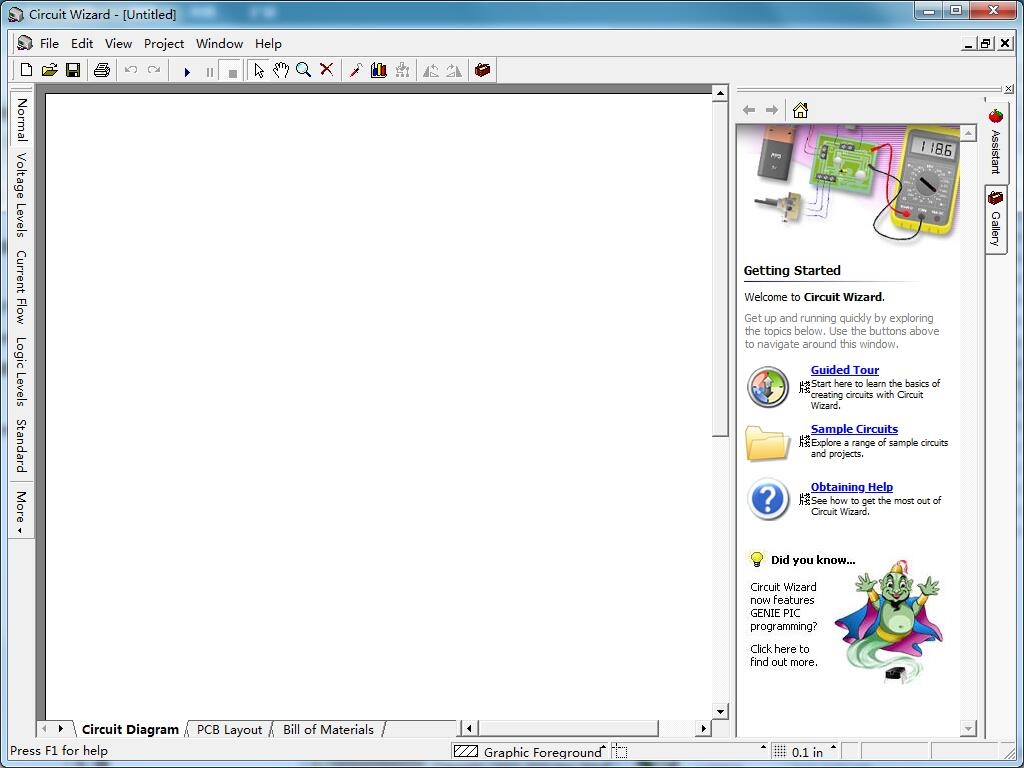Image resolution: width=1024 pixels, height=768 pixels.
Task: Switch to the Standard view tab
Action: click(22, 446)
